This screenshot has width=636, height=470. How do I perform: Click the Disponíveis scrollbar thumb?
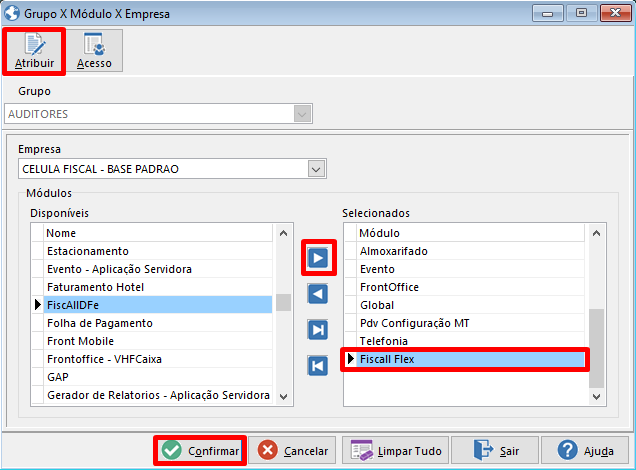pos(284,303)
